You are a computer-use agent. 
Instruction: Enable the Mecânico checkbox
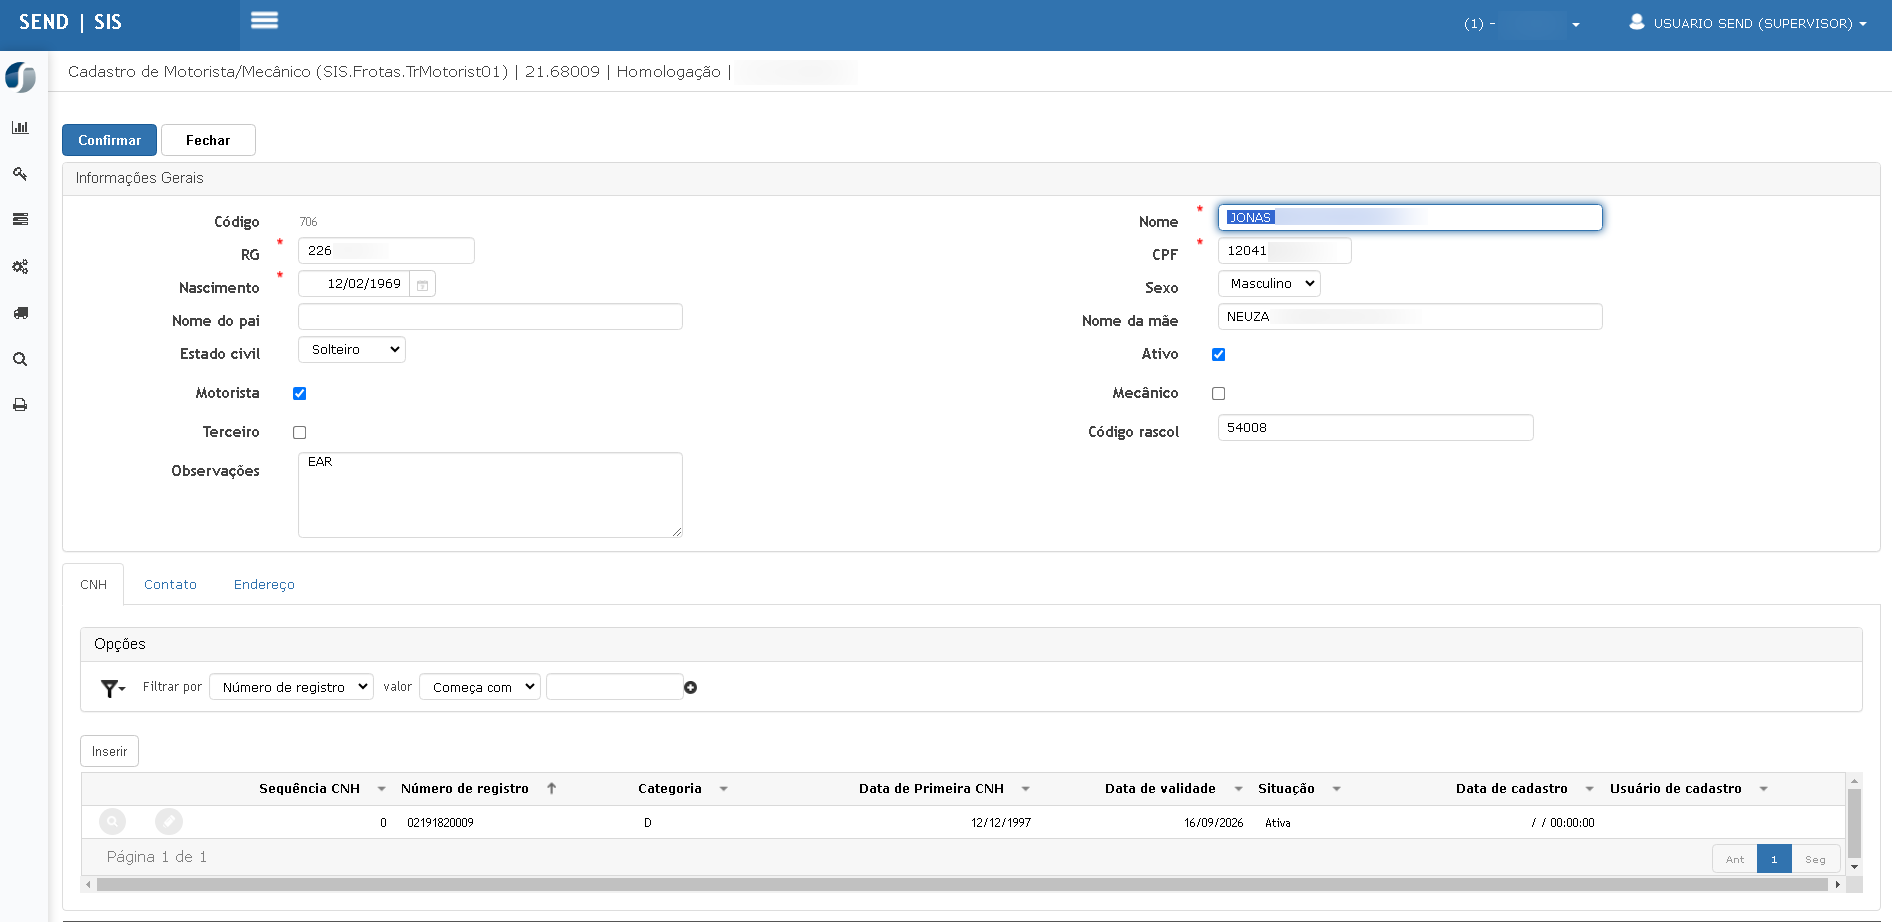[x=1218, y=393]
